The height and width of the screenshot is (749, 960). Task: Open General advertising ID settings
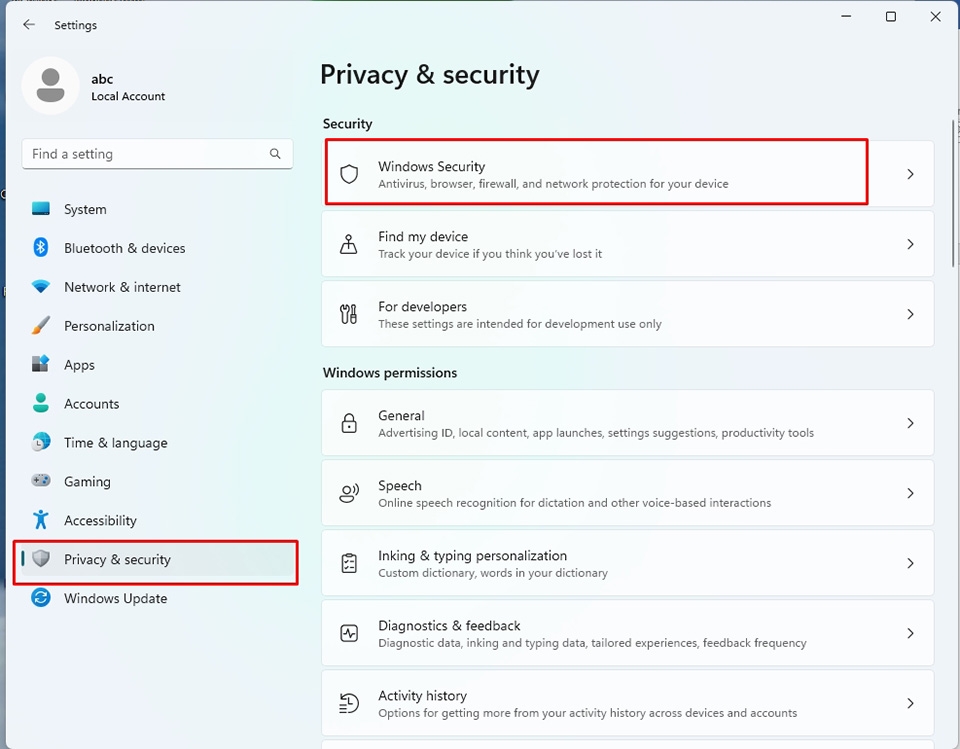coord(627,422)
